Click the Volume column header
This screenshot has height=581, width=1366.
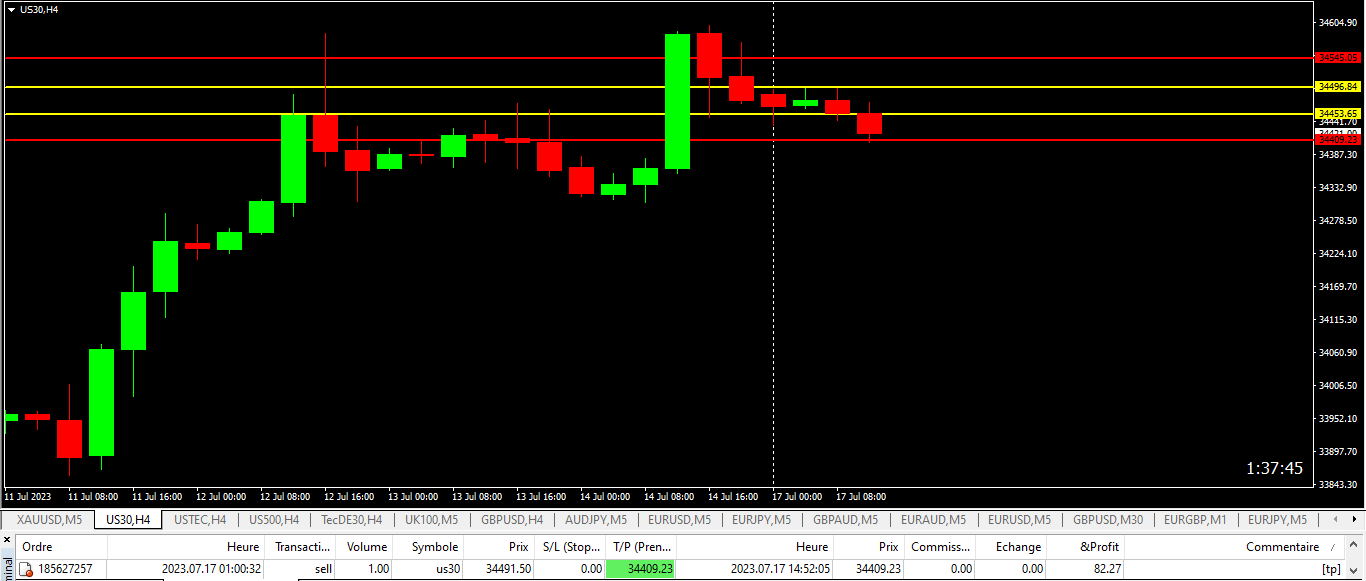tap(367, 547)
